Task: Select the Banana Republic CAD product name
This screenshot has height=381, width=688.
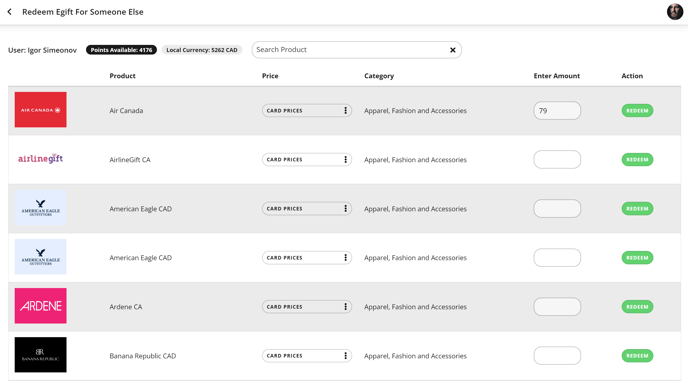Action: (x=143, y=356)
